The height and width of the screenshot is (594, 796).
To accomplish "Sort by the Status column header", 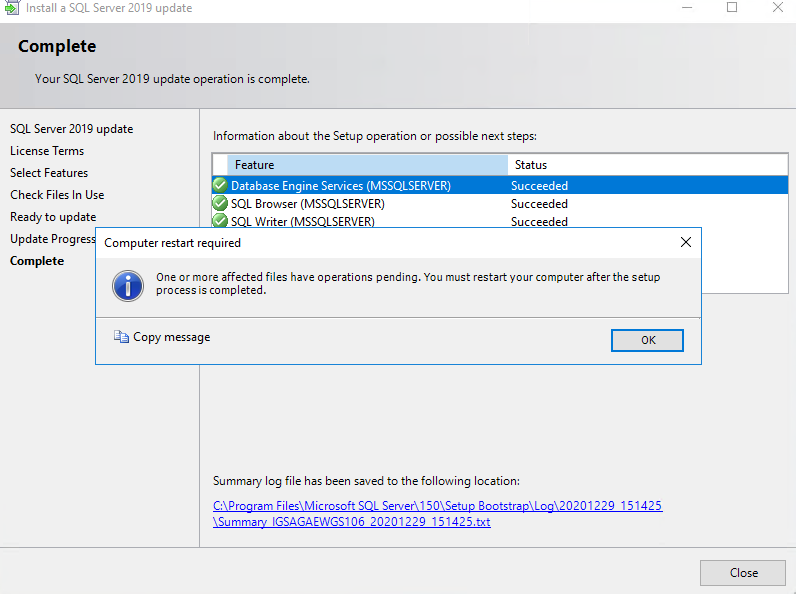I will pos(647,165).
